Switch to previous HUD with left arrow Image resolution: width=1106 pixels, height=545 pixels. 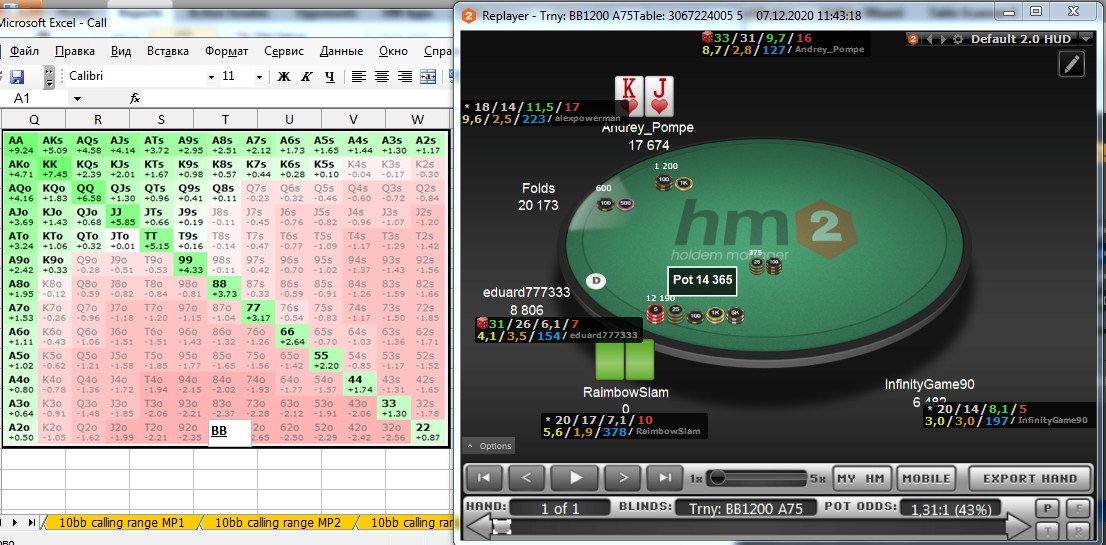coord(929,39)
